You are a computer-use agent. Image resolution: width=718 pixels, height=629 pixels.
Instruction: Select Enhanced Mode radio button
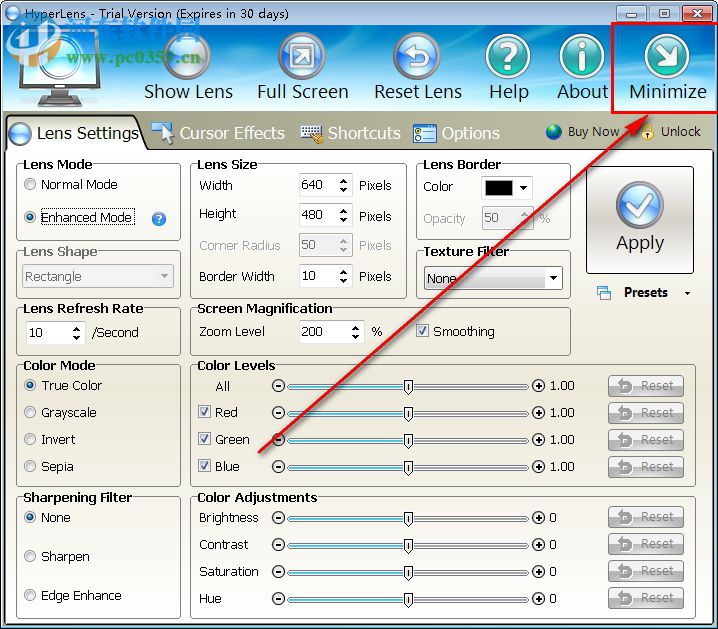click(x=30, y=217)
